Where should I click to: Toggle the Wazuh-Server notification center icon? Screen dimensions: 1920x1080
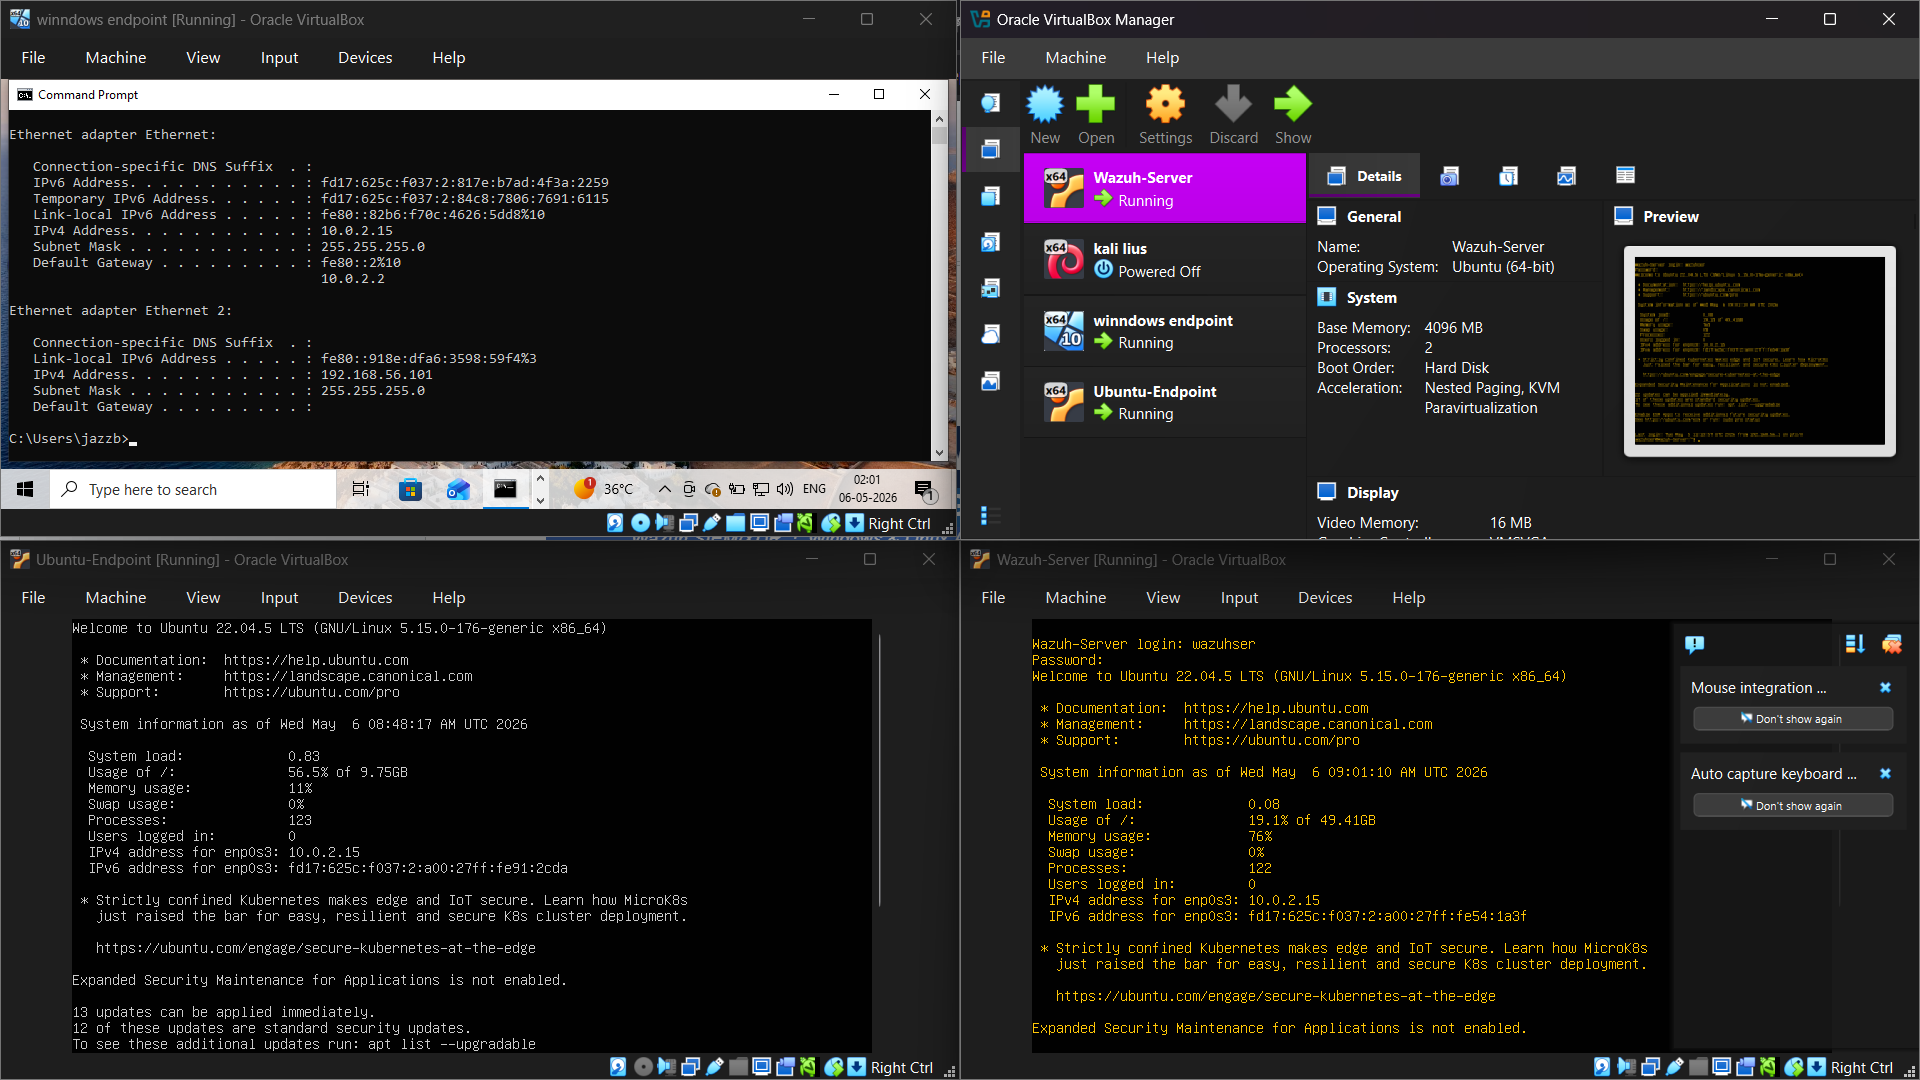[x=1694, y=644]
